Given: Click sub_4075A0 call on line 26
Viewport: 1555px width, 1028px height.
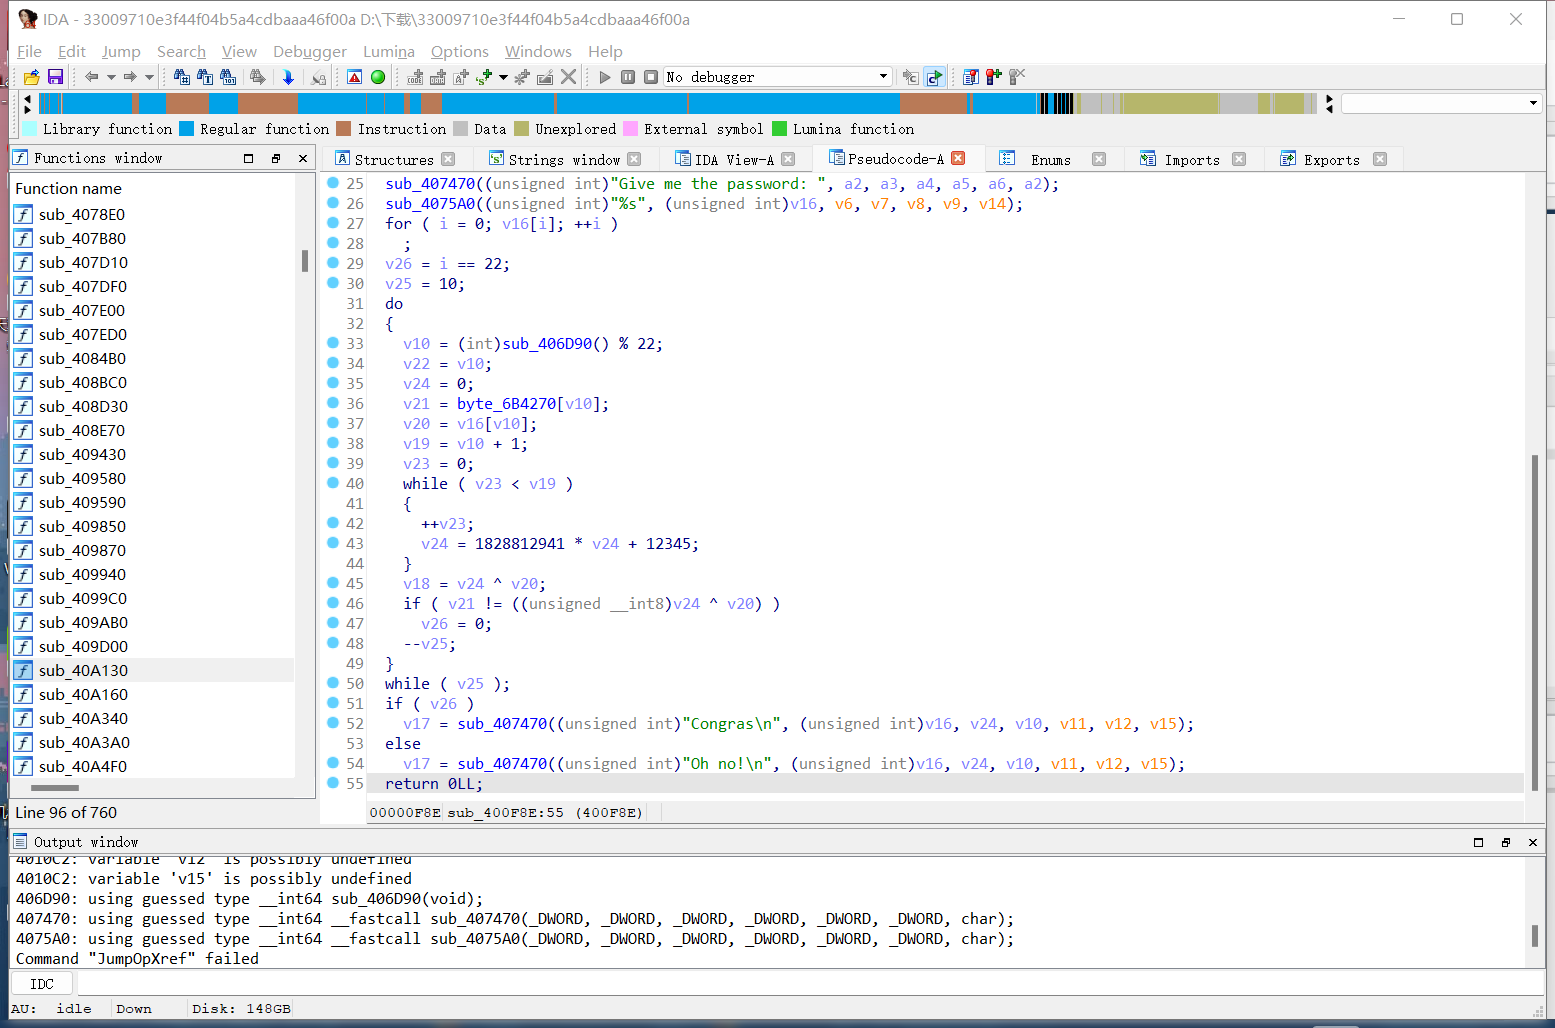Looking at the screenshot, I should (x=430, y=204).
